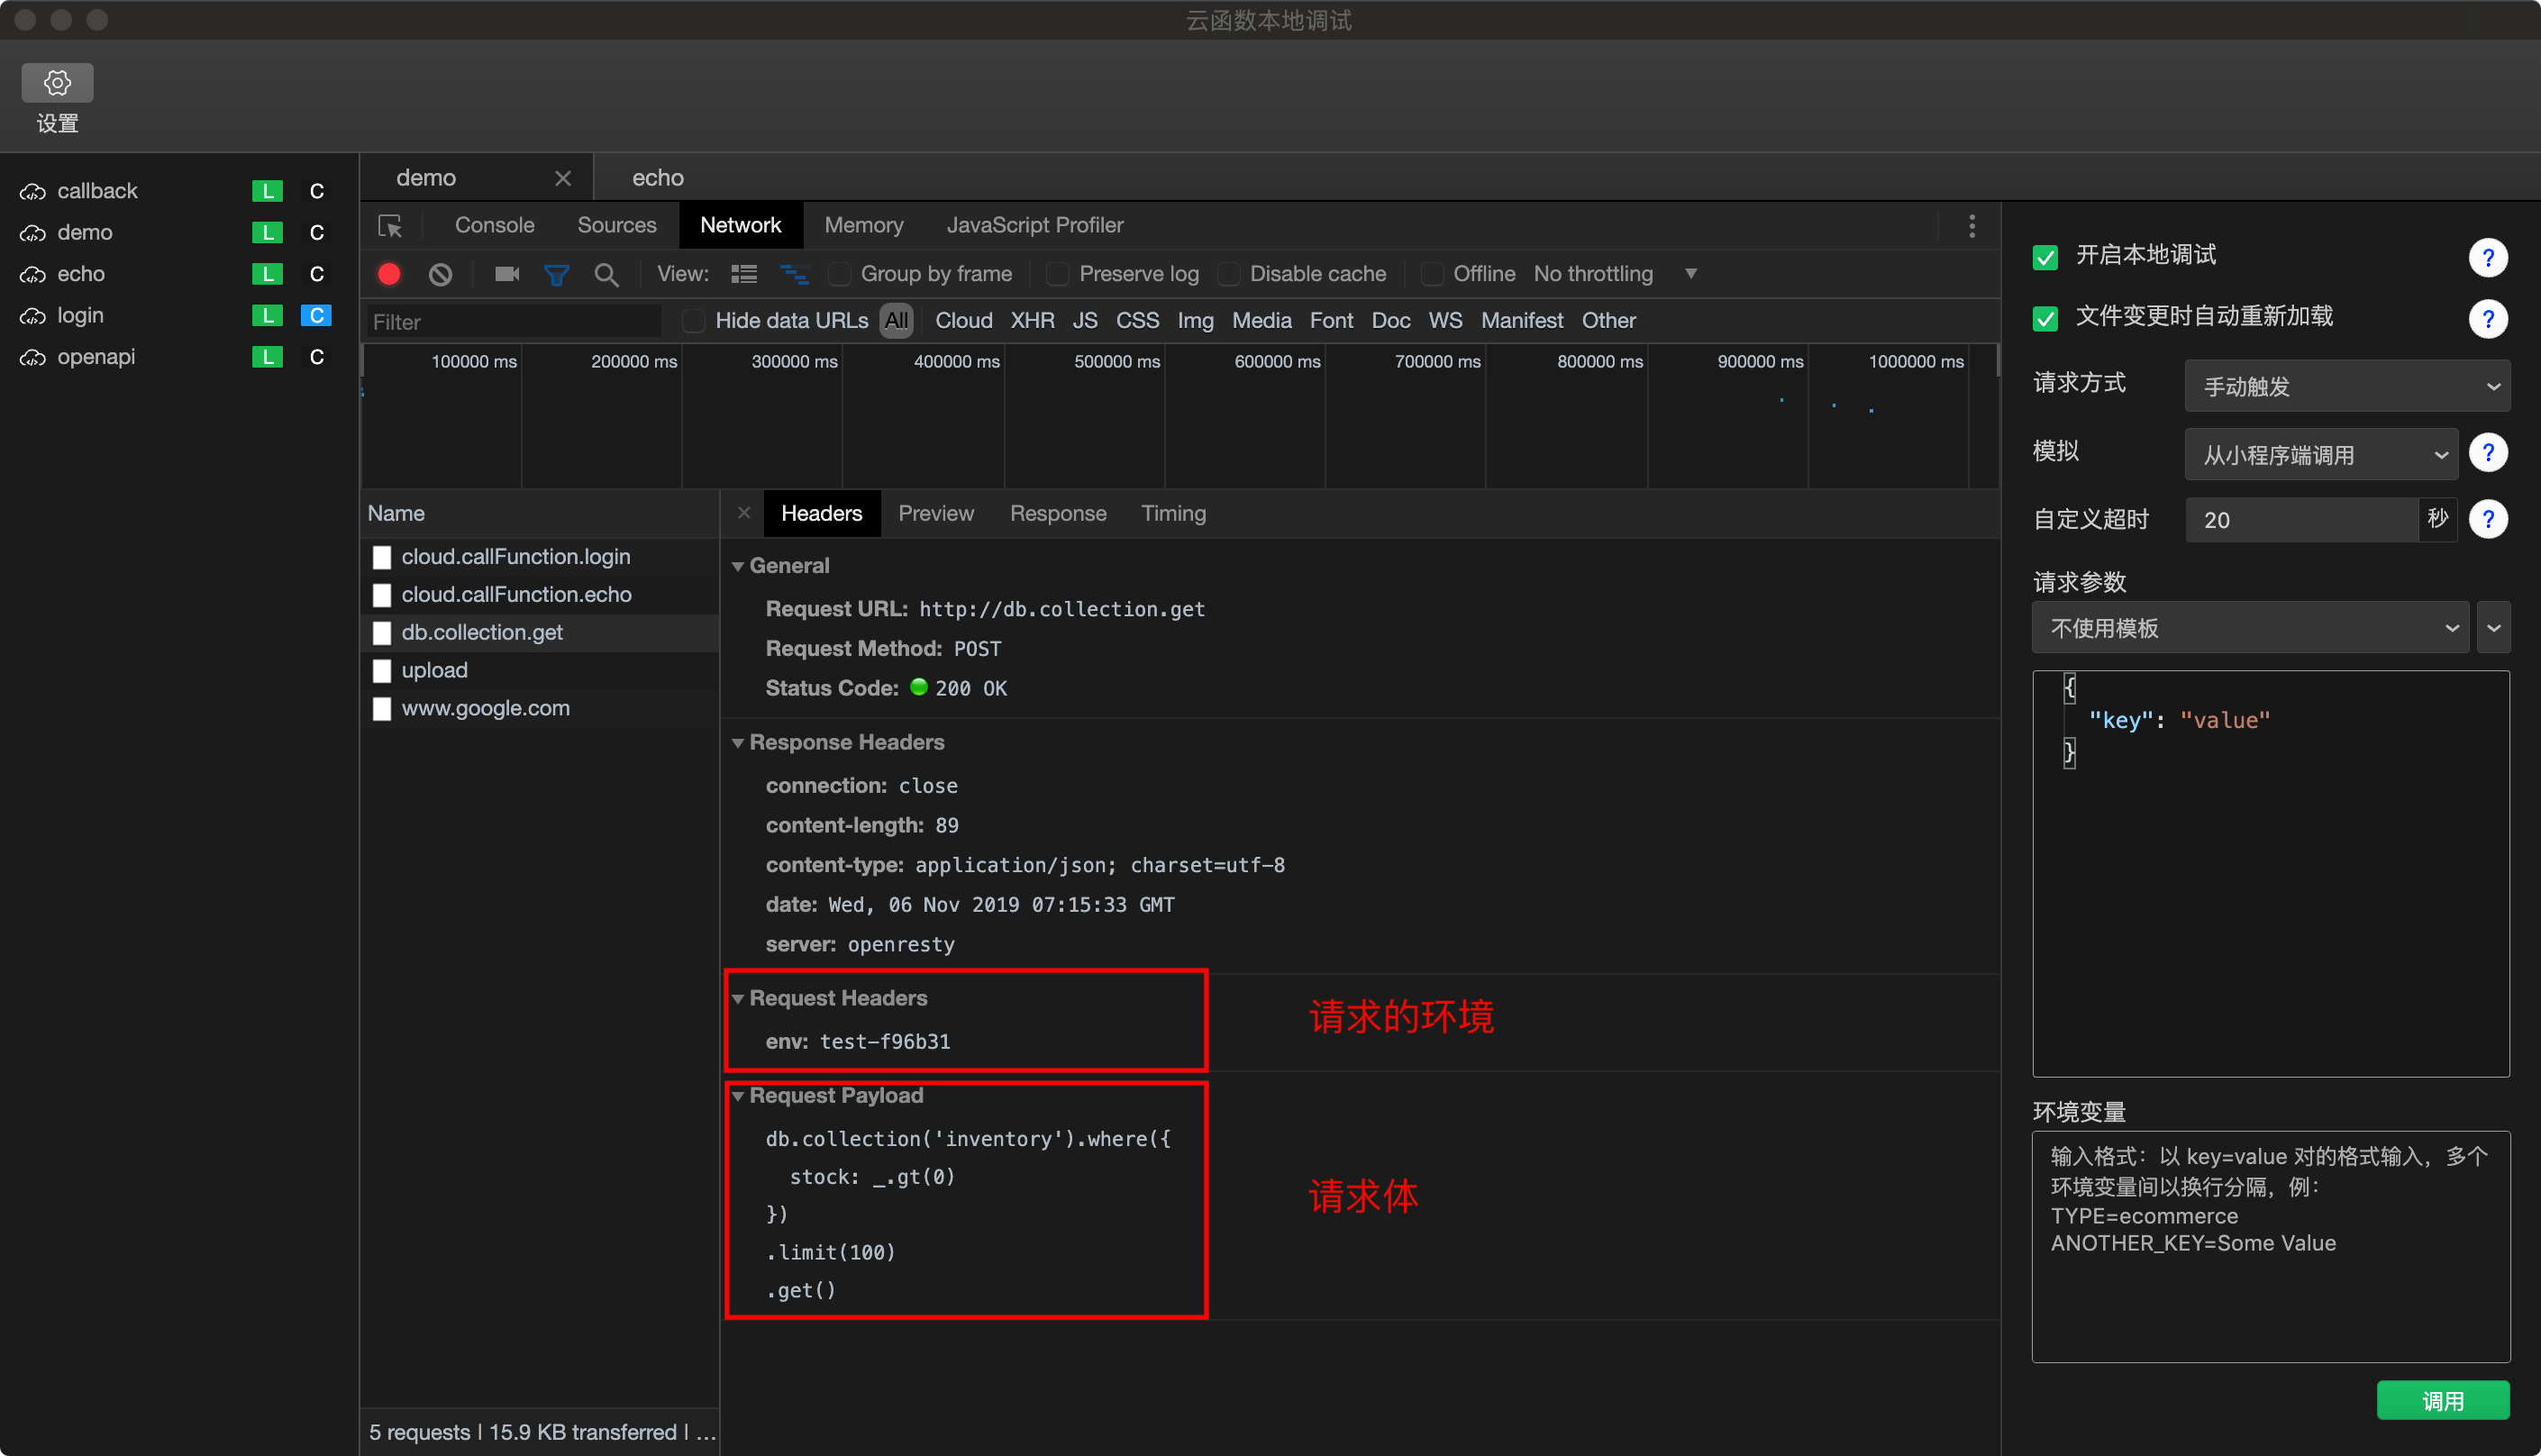Select the XHR filter type
2541x1456 pixels.
[x=1031, y=321]
